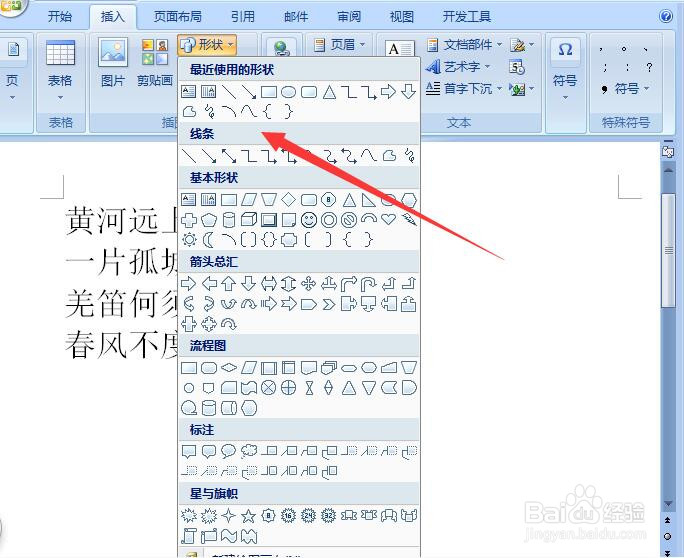Image resolution: width=684 pixels, height=558 pixels.
Task: Select the donut ring shape
Action: point(329,220)
